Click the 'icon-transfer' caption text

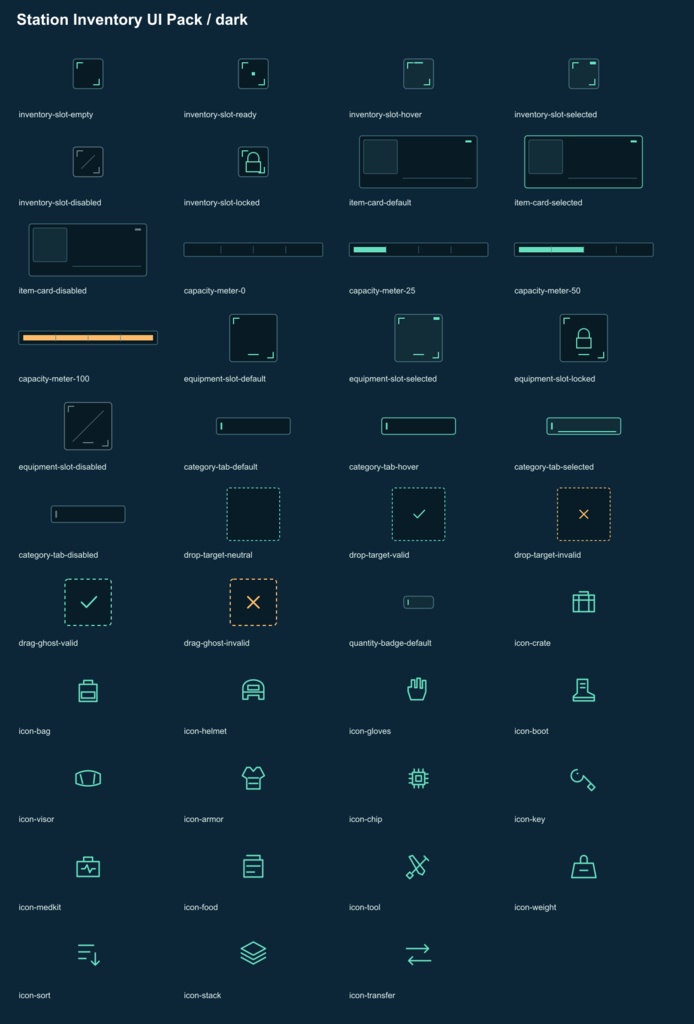coord(372,996)
